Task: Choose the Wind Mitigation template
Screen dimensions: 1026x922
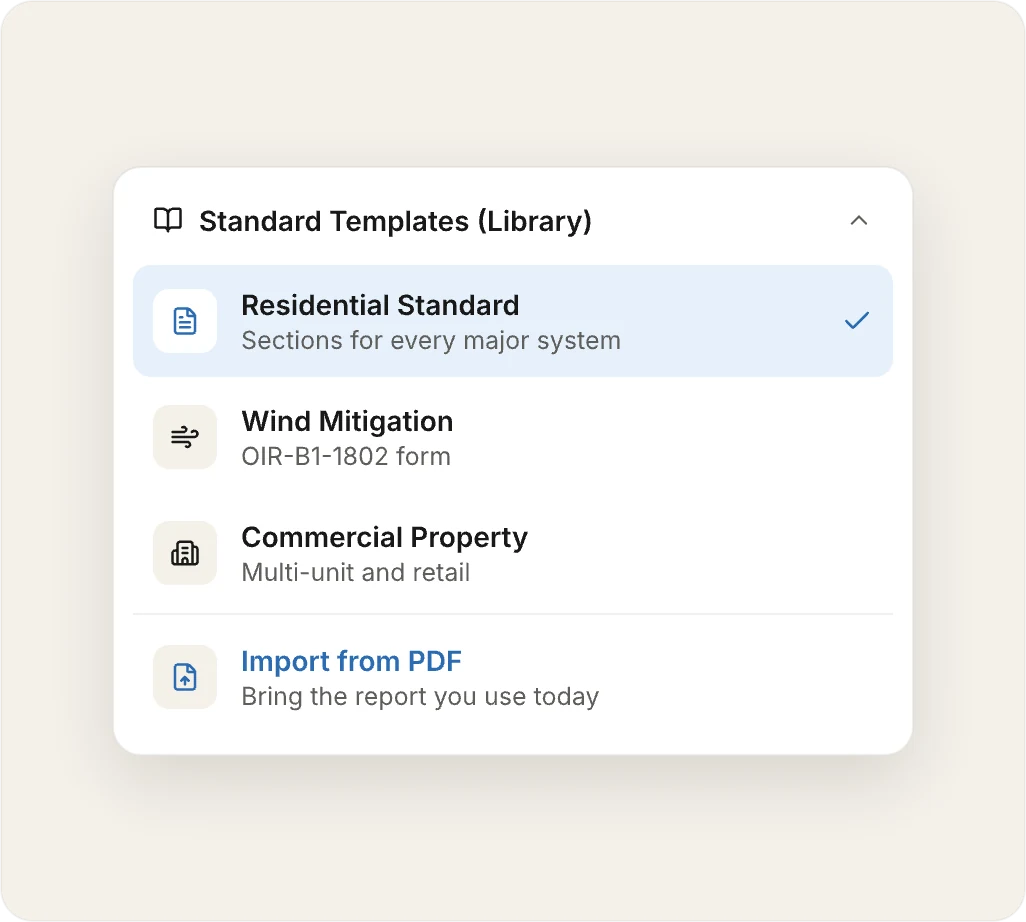Action: 513,437
